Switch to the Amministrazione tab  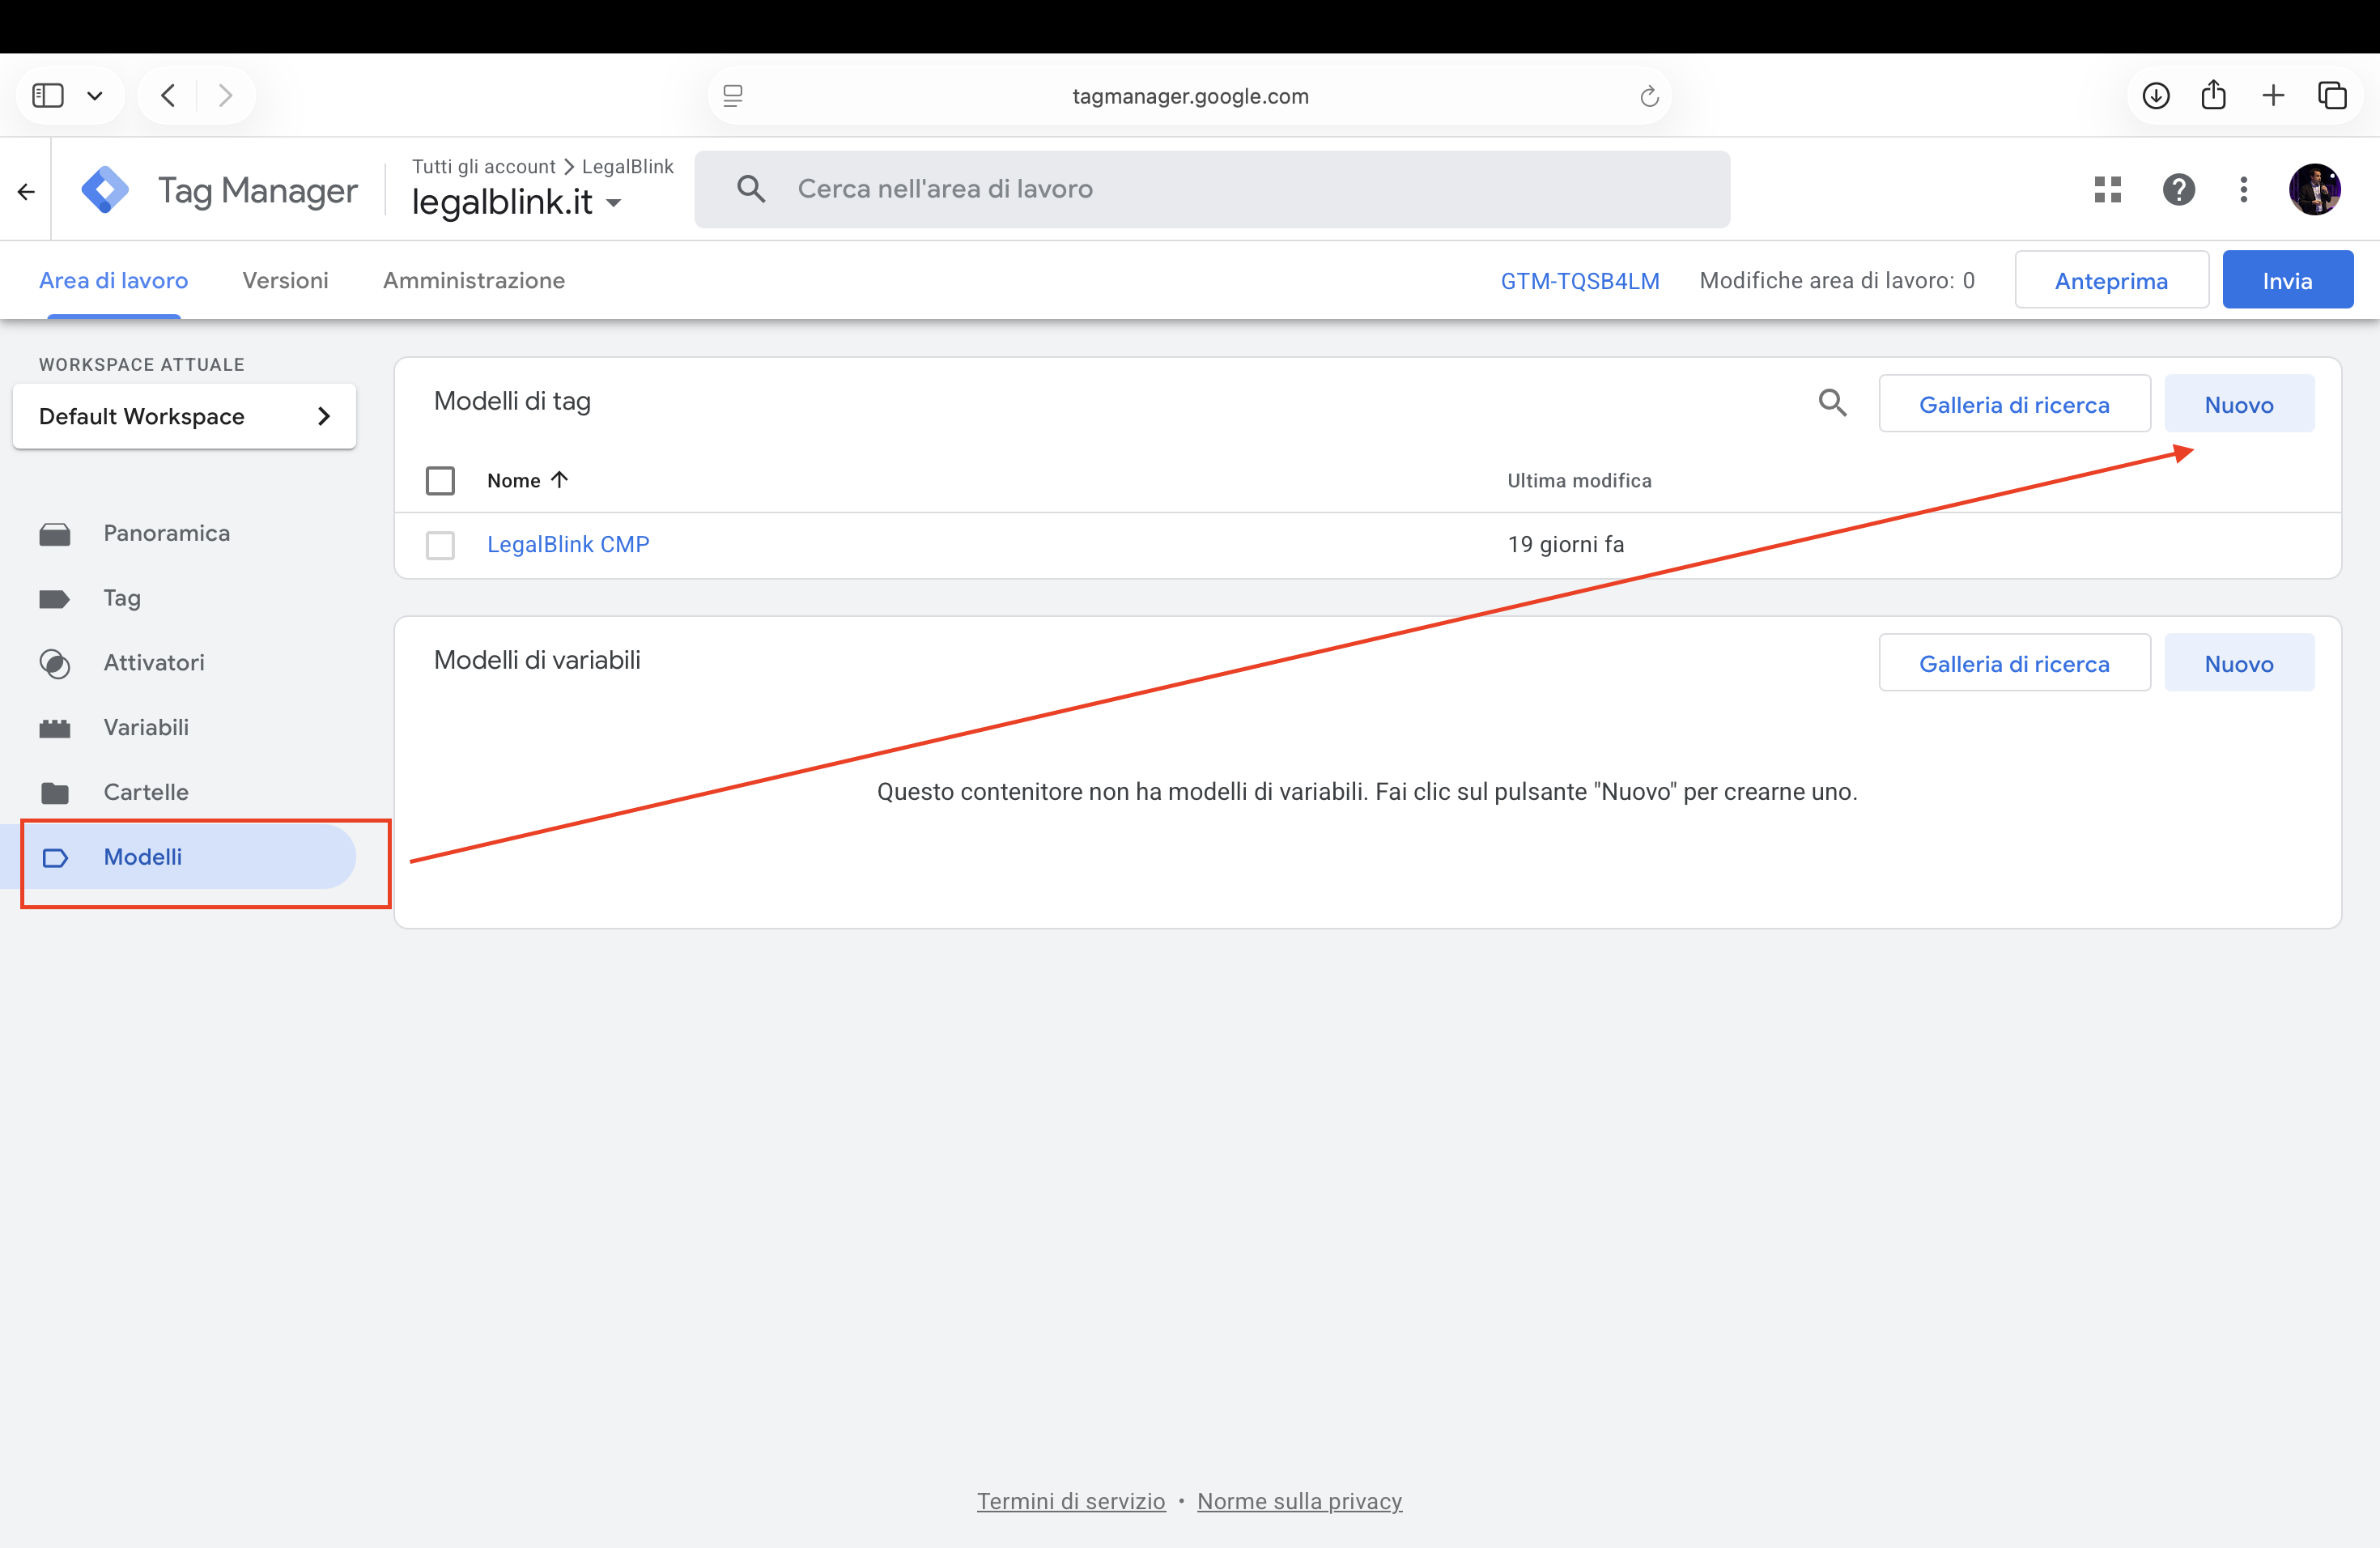473,281
